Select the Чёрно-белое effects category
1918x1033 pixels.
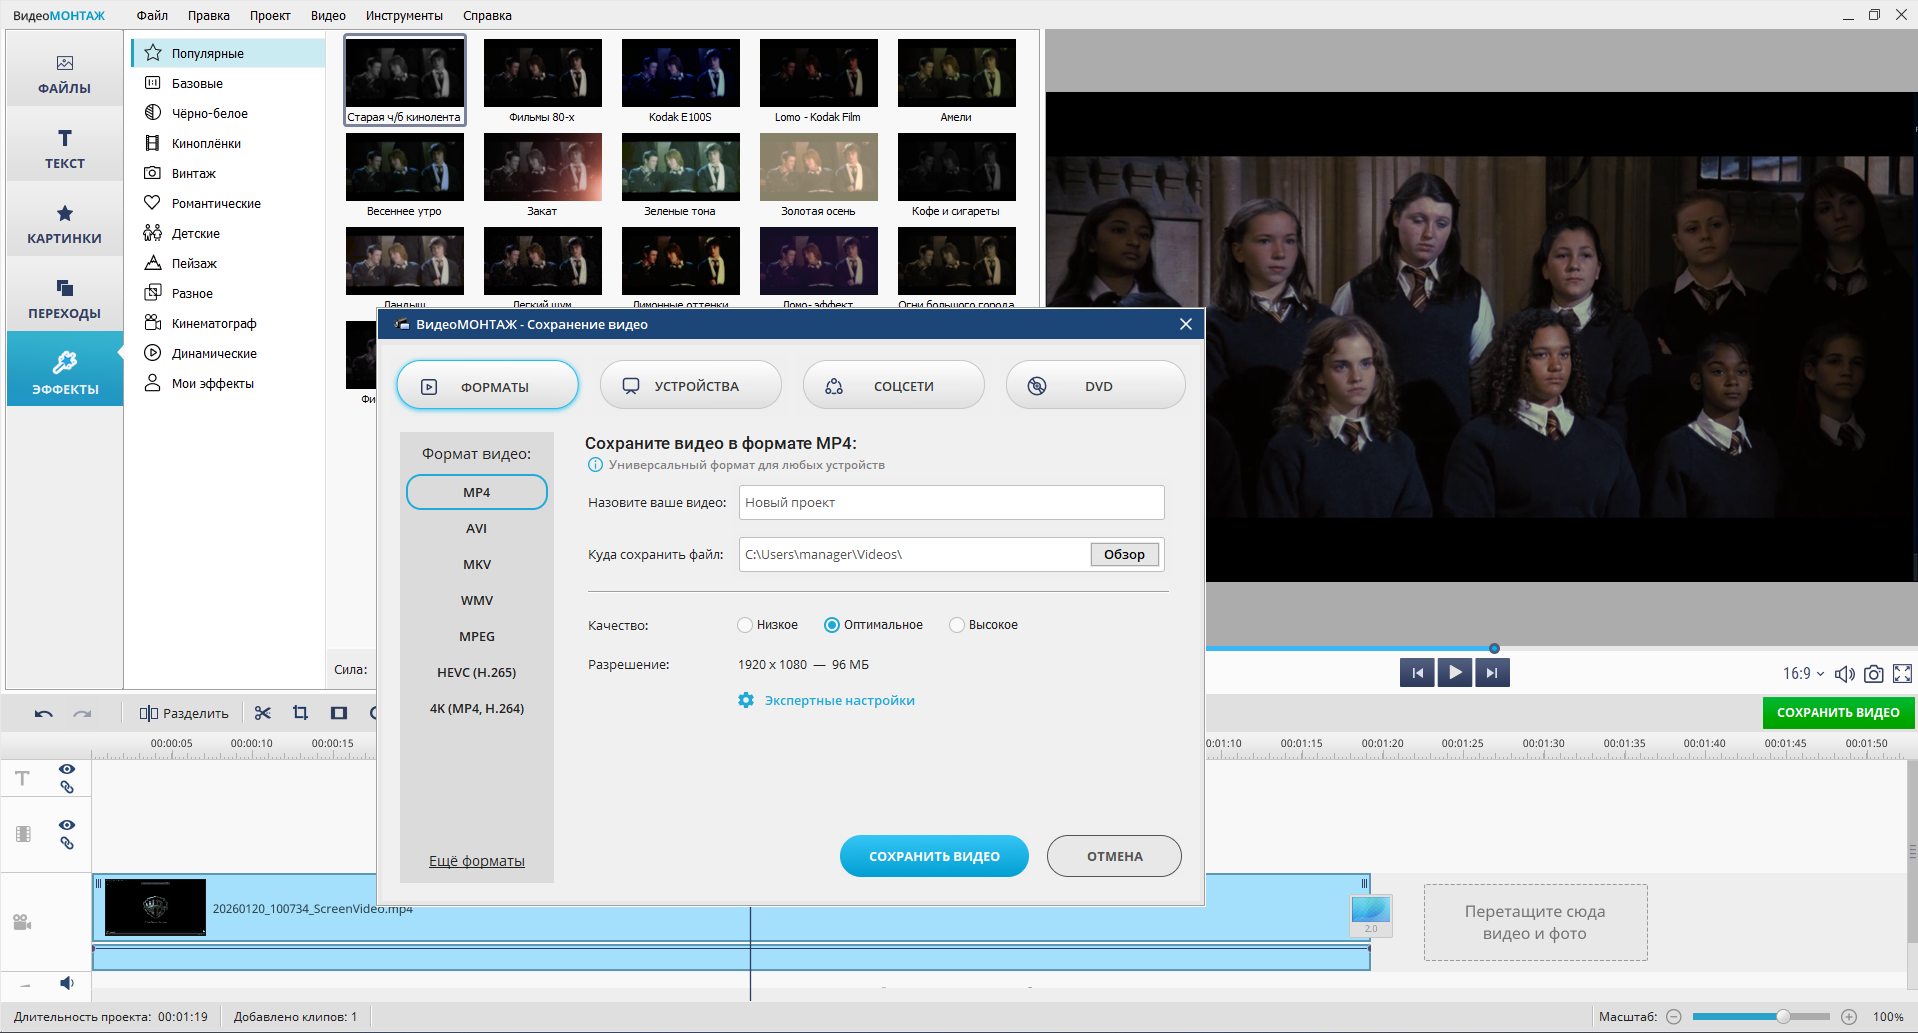229,113
